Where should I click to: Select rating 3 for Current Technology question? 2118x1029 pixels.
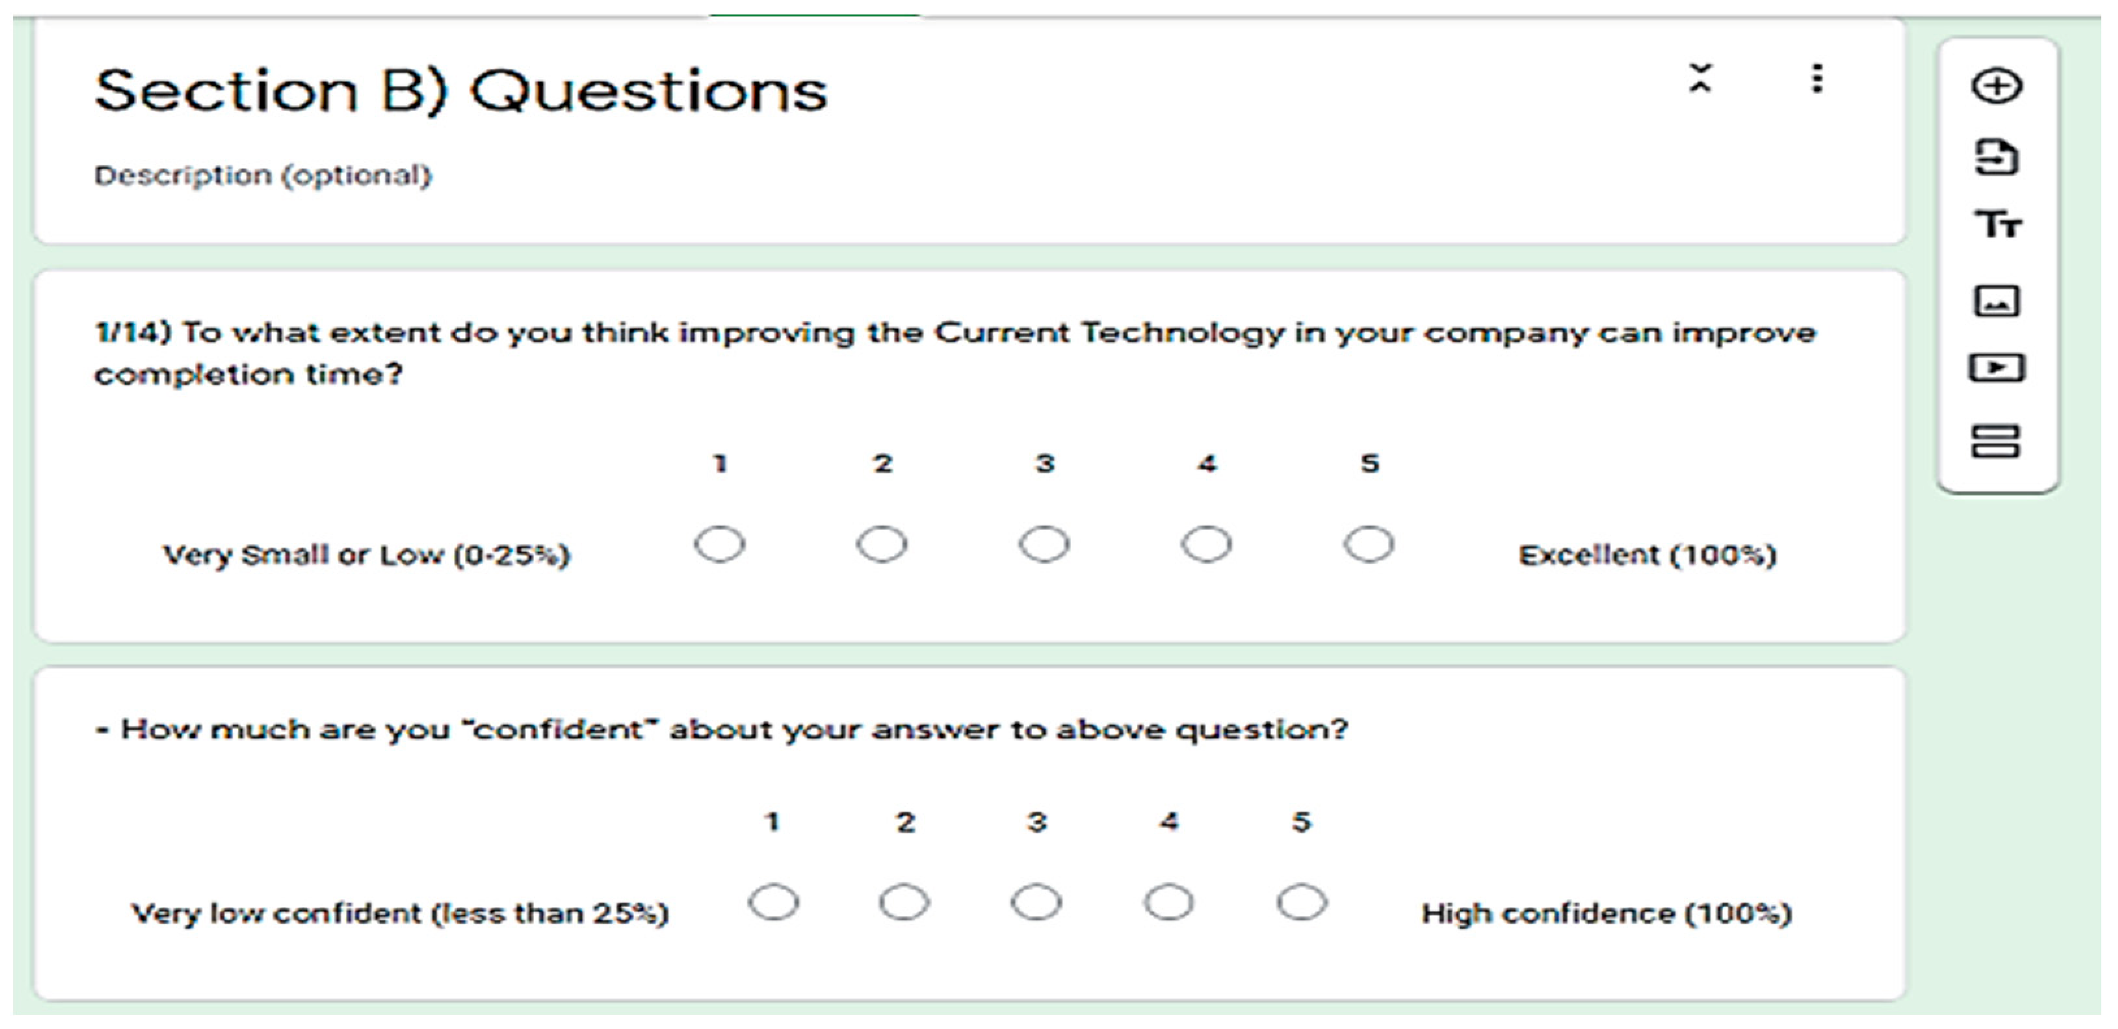tap(1044, 545)
